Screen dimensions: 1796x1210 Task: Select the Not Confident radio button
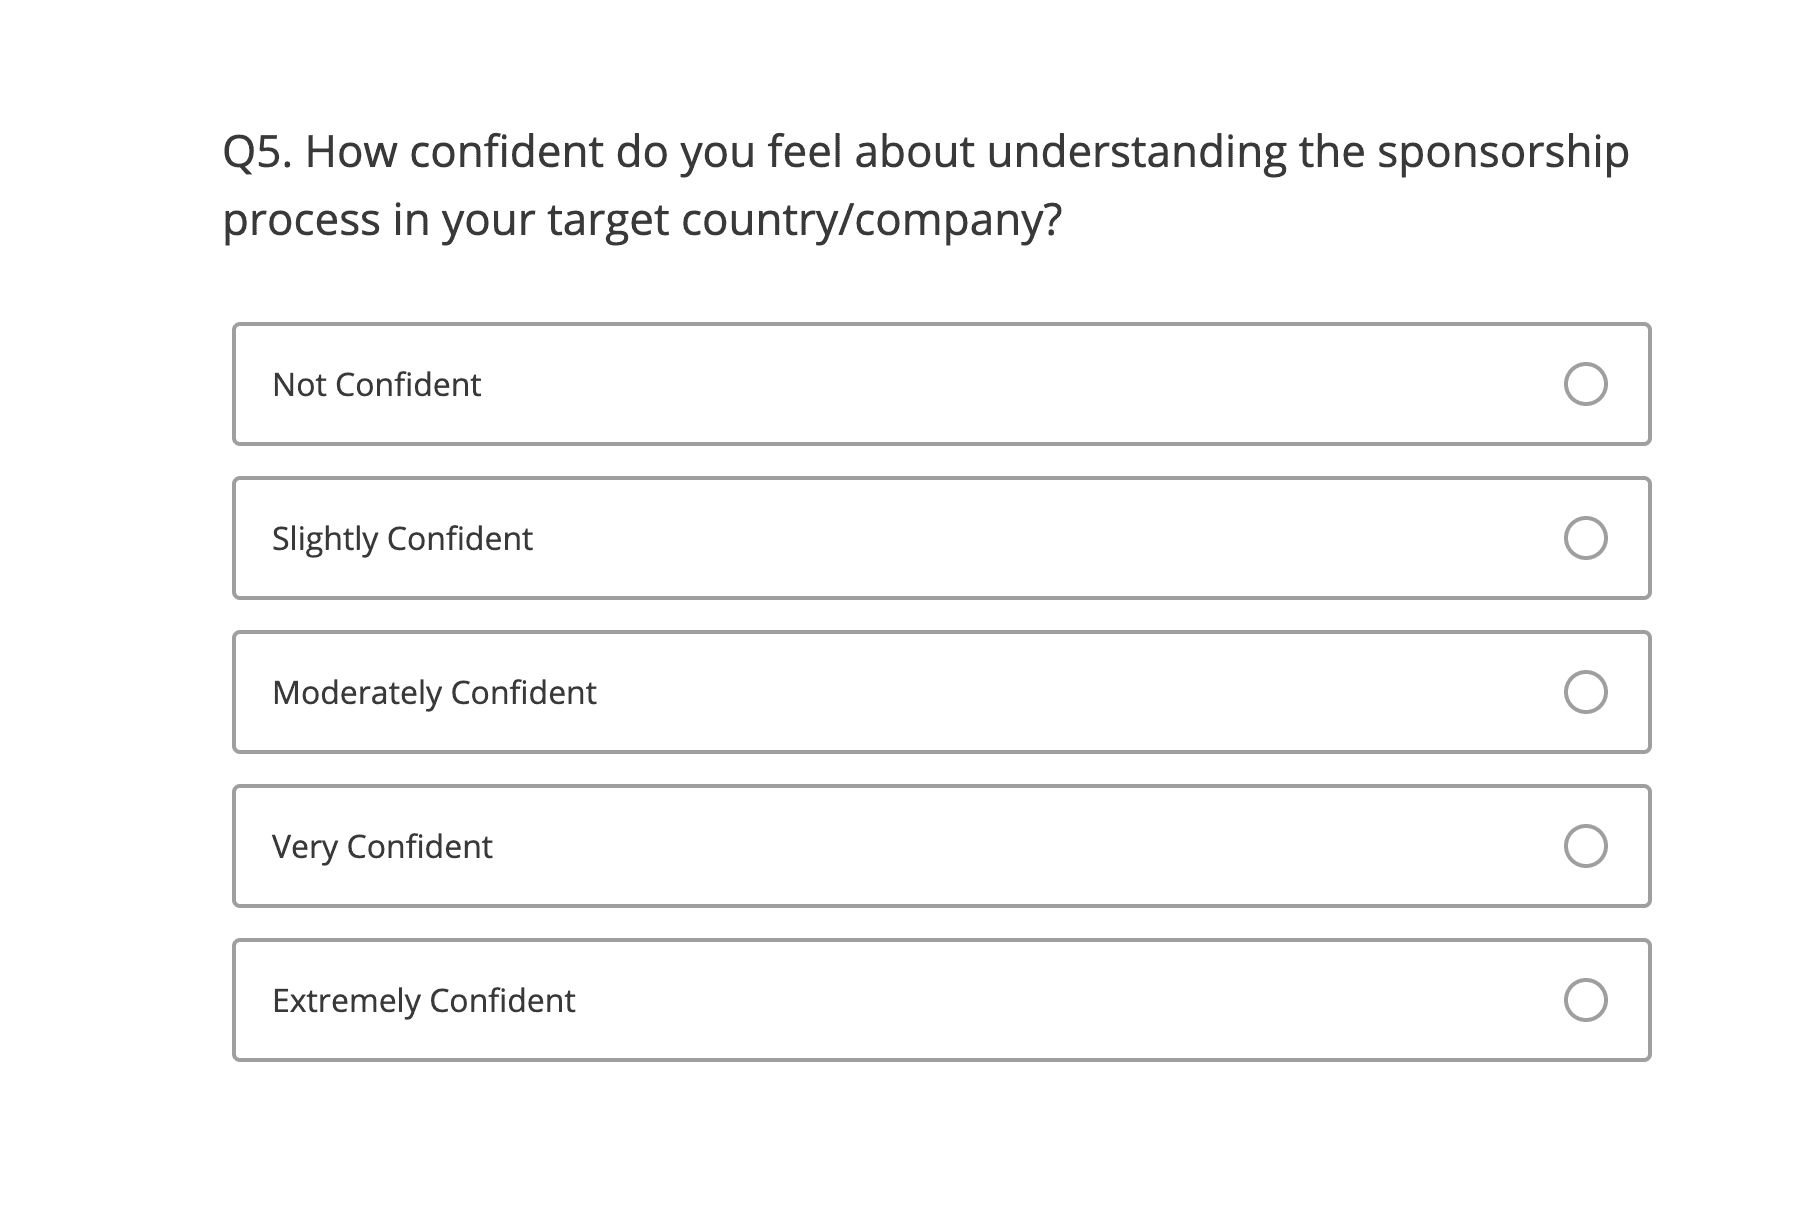point(1585,384)
